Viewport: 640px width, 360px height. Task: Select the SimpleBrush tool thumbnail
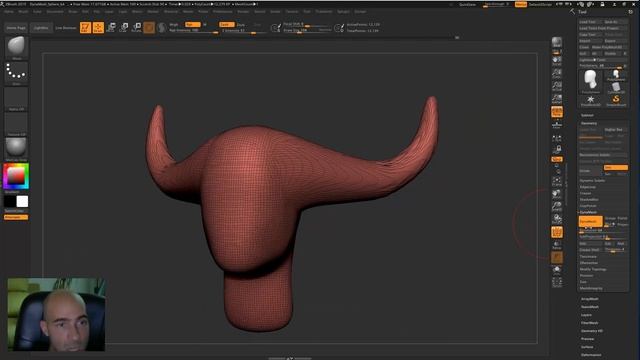[x=616, y=101]
